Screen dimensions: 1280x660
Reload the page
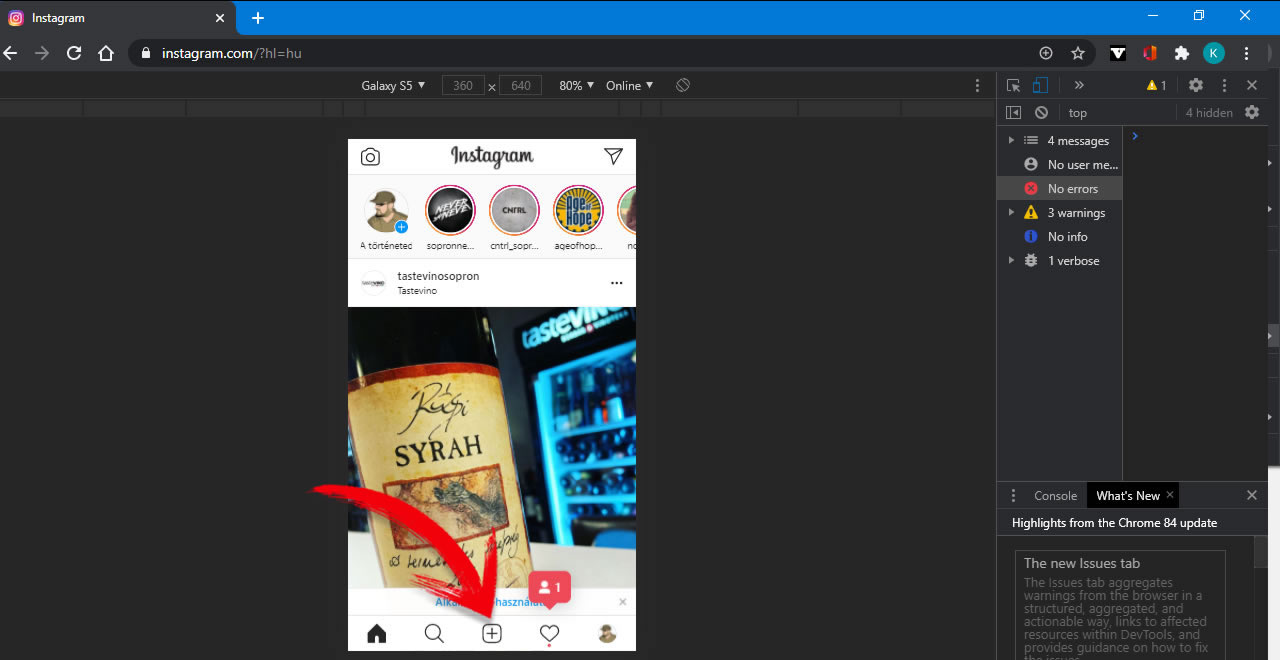[x=74, y=53]
